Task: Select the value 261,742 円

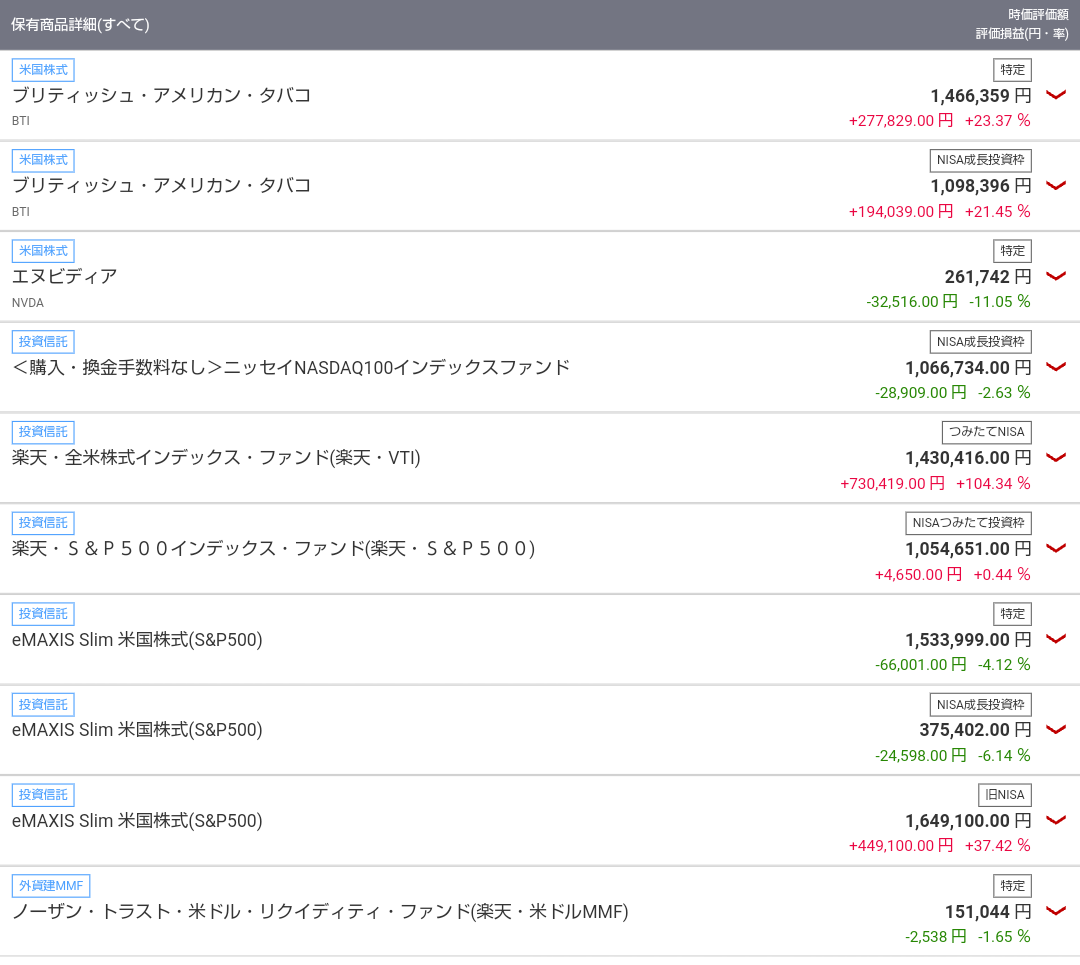Action: click(988, 277)
